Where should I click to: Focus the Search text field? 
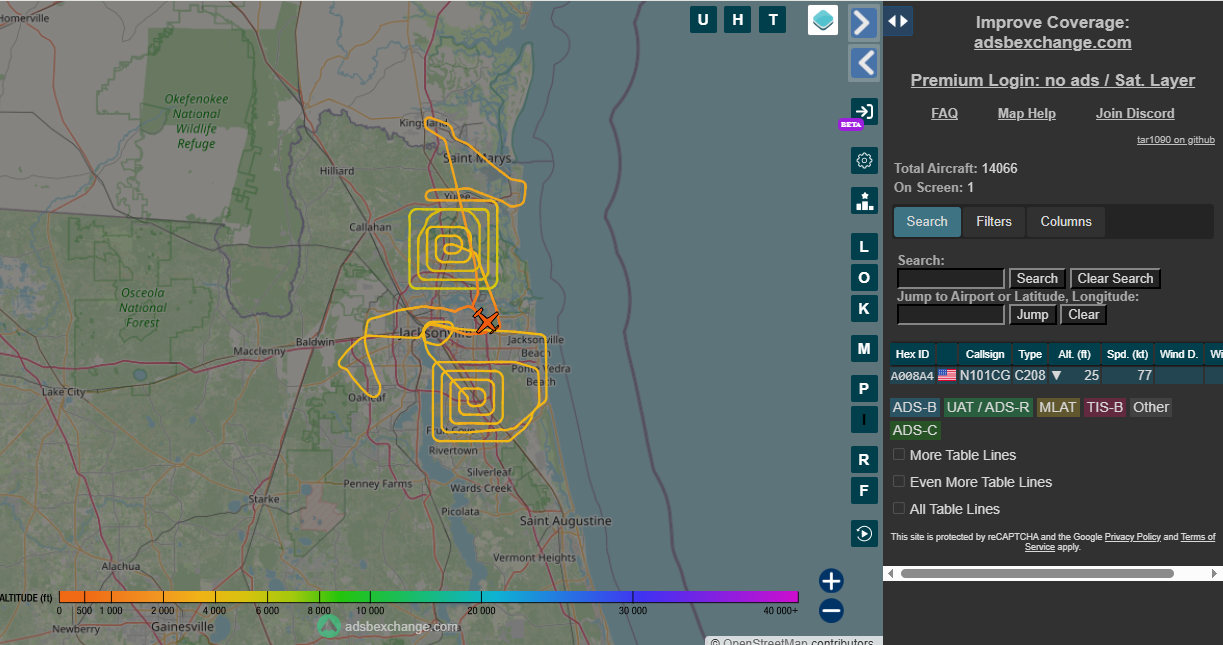point(951,279)
